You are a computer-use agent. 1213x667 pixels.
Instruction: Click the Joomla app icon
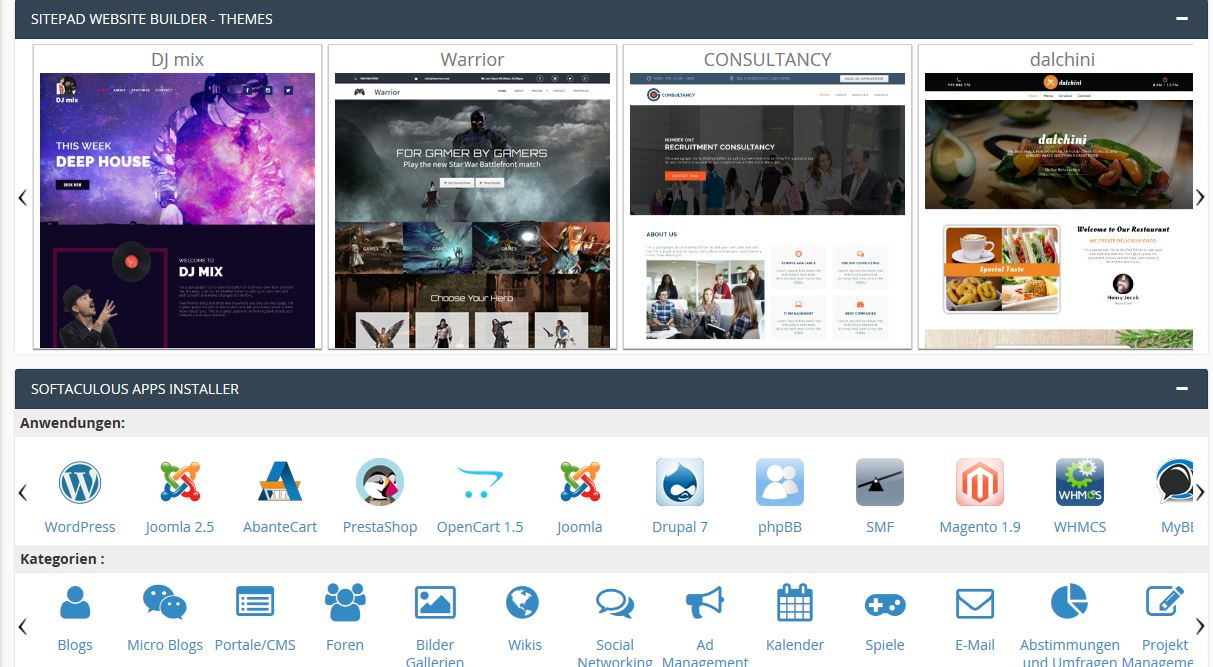point(580,483)
